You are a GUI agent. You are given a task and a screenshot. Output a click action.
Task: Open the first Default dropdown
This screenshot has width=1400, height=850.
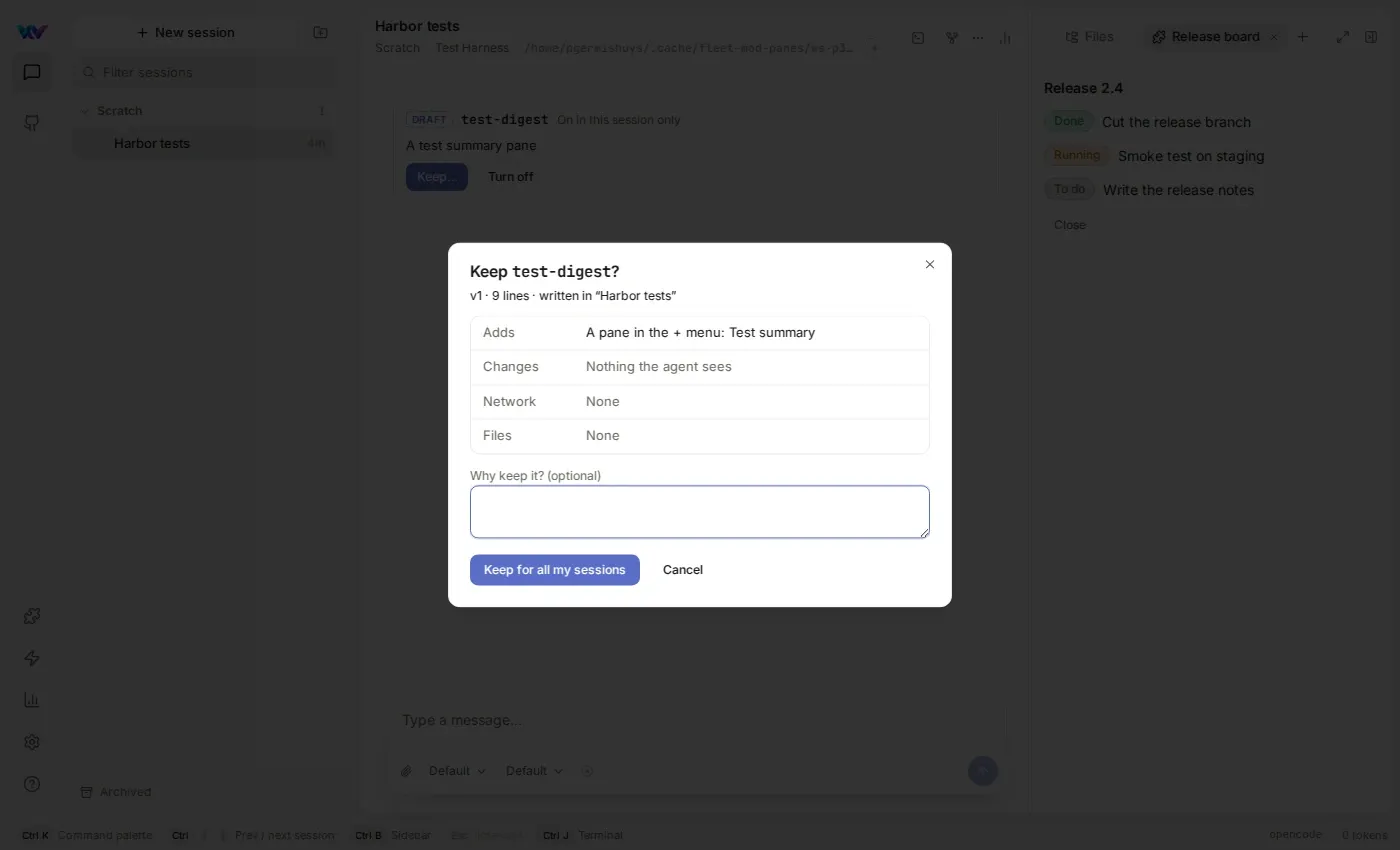pos(458,771)
